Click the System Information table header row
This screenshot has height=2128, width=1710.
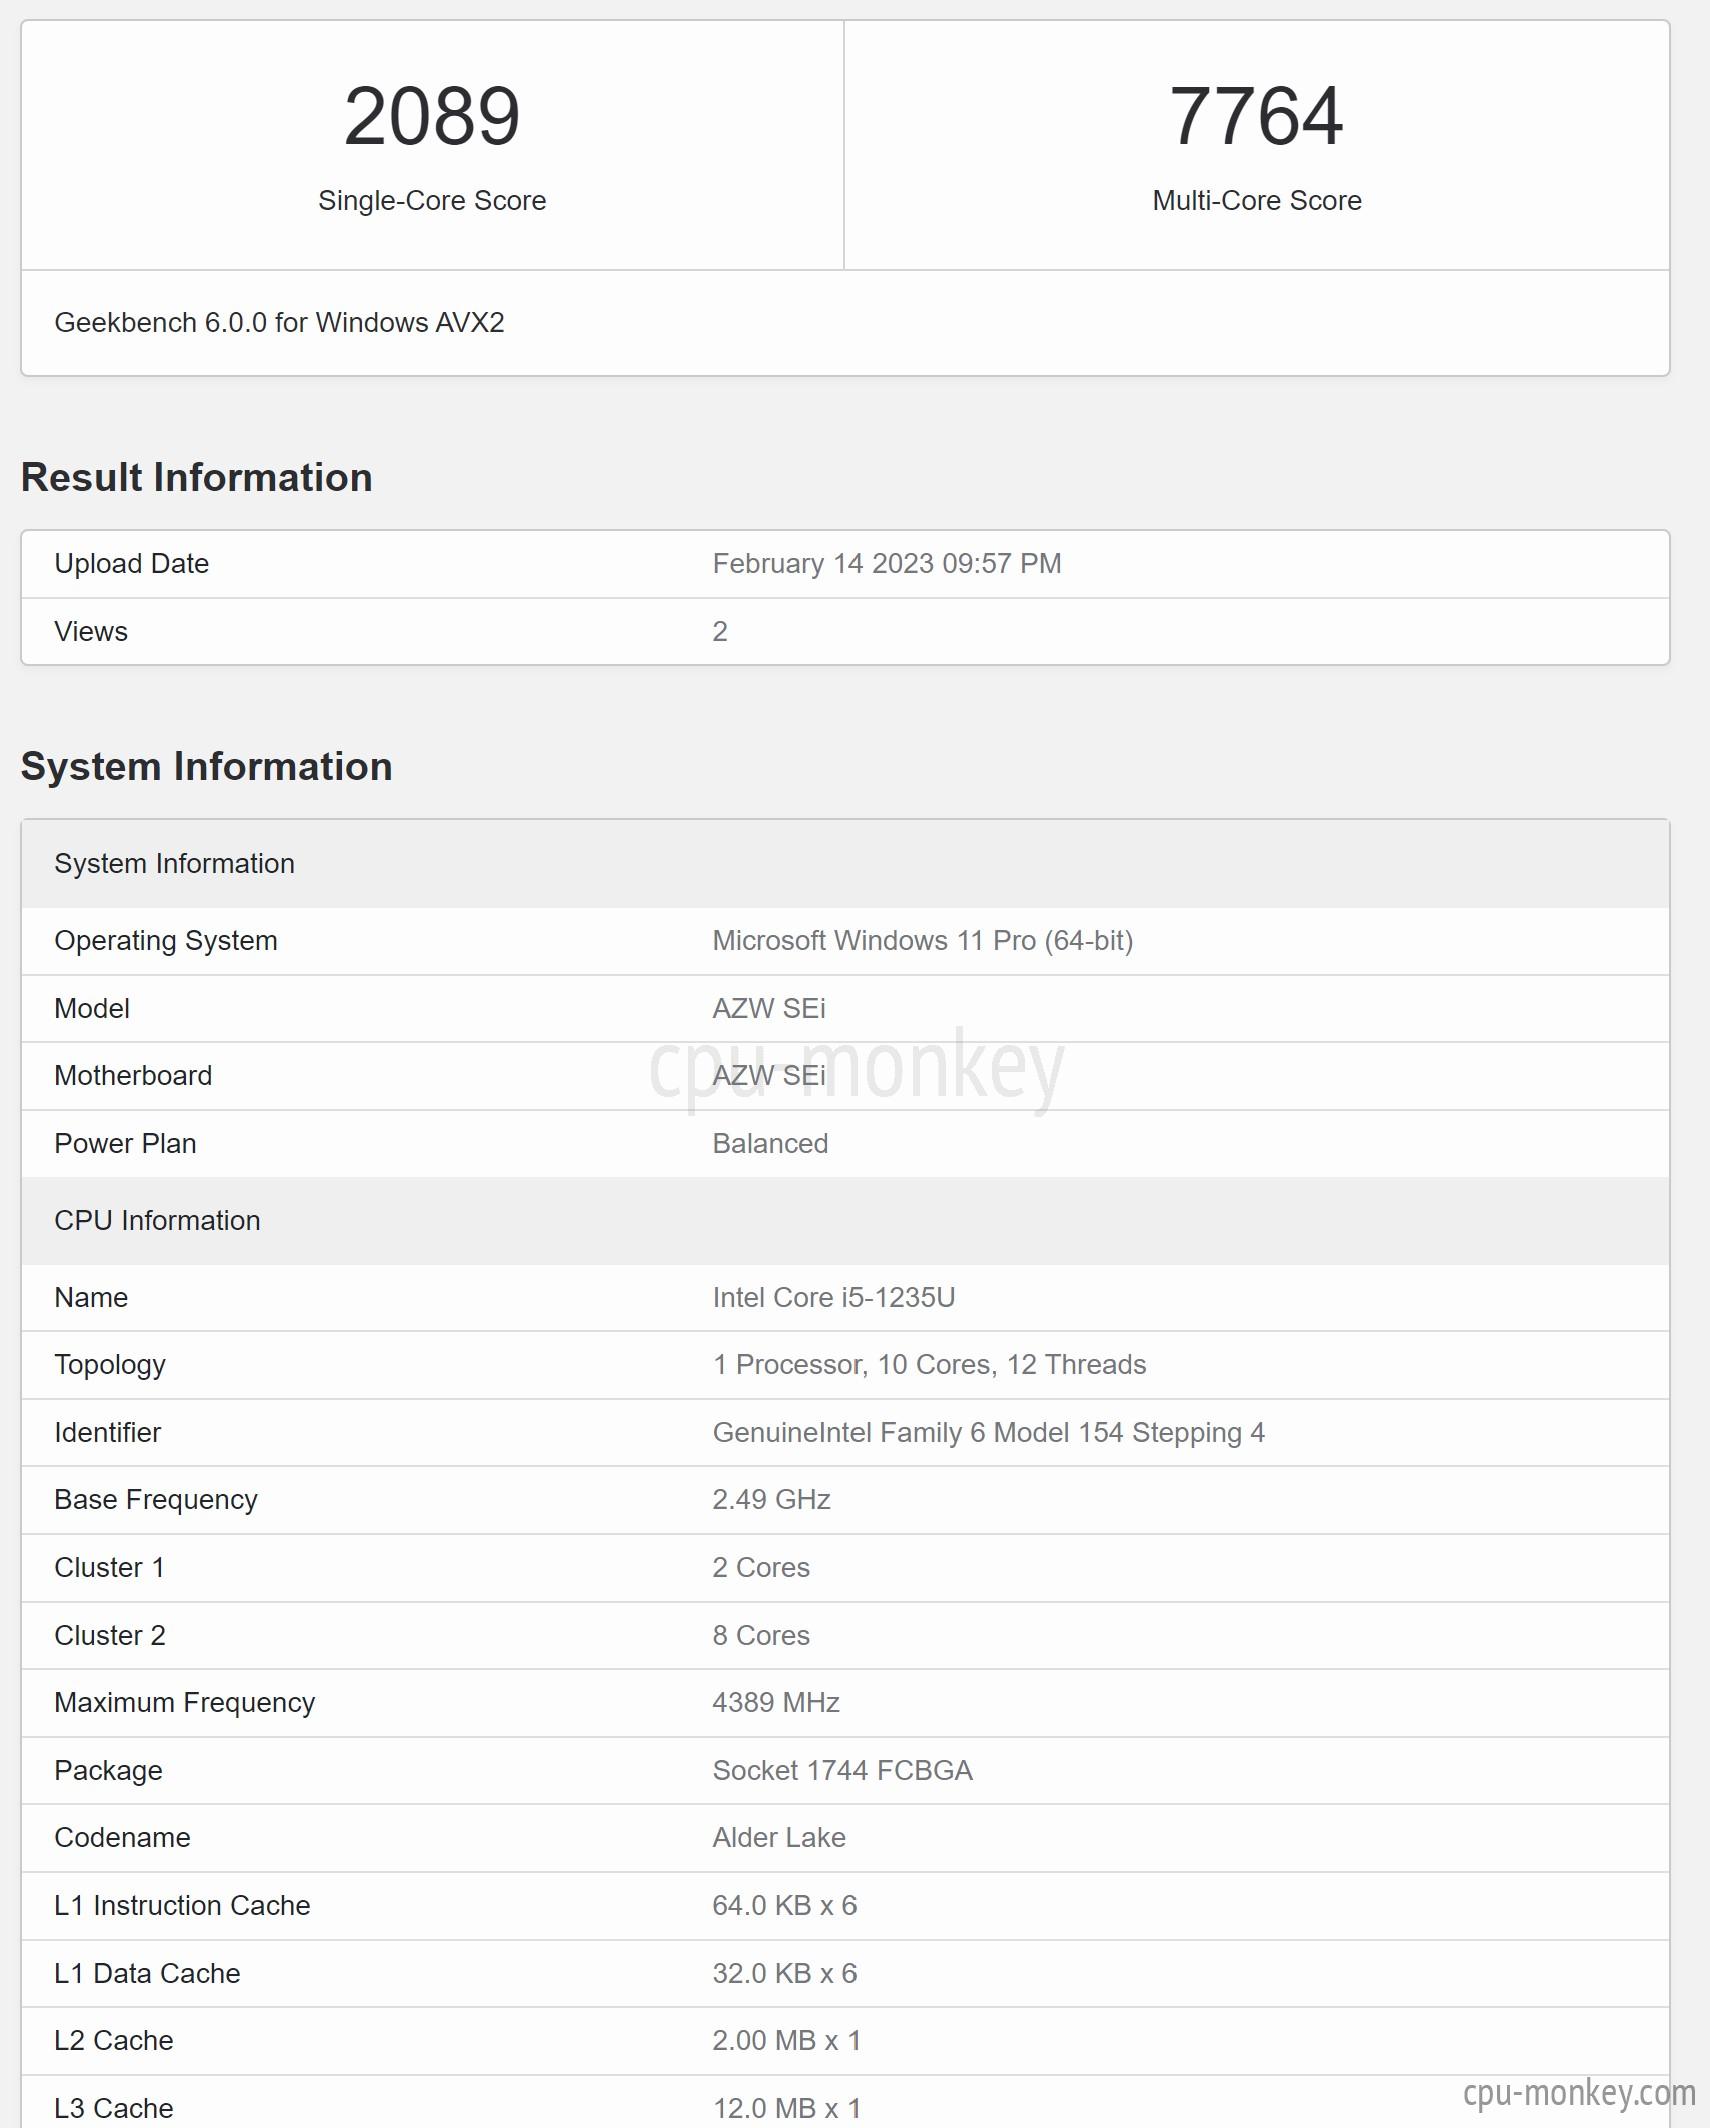click(x=845, y=864)
